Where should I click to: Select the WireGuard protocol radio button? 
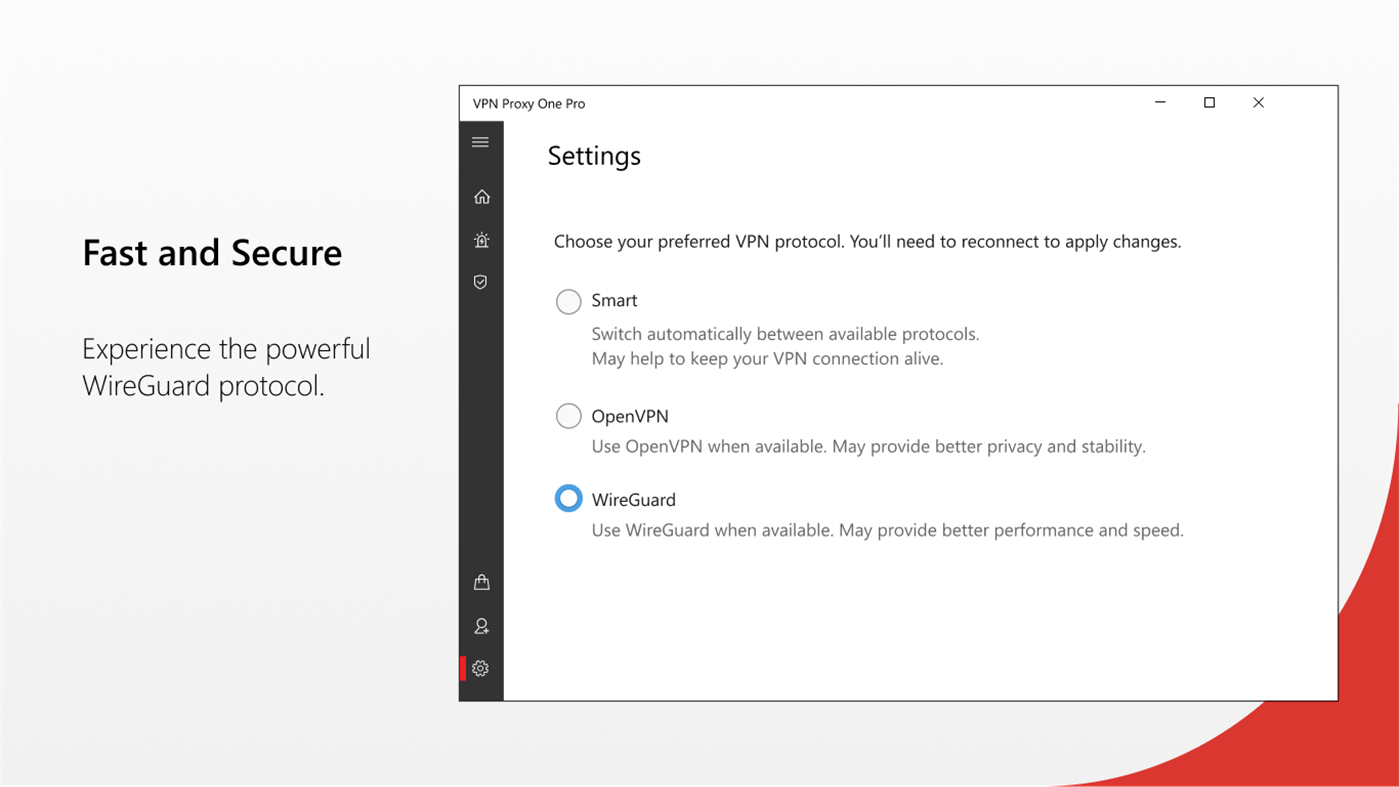[568, 498]
